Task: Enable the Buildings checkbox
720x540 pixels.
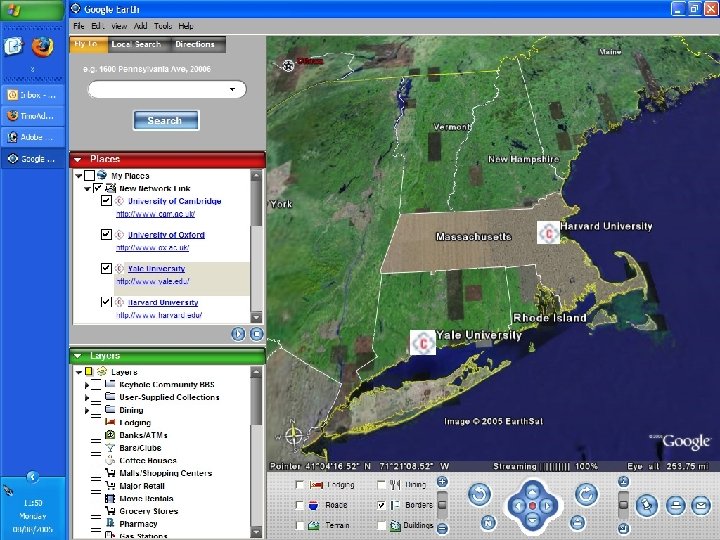Action: pos(381,525)
